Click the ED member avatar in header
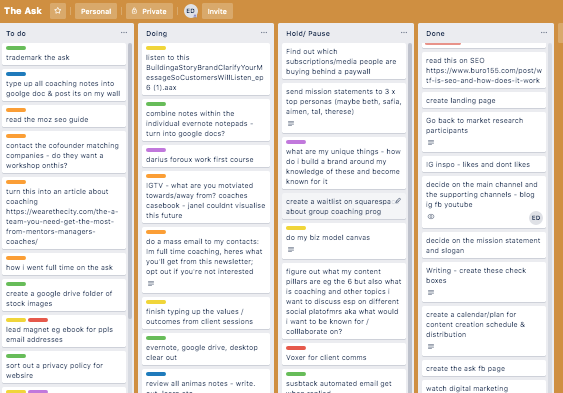The height and width of the screenshot is (393, 563). point(191,11)
